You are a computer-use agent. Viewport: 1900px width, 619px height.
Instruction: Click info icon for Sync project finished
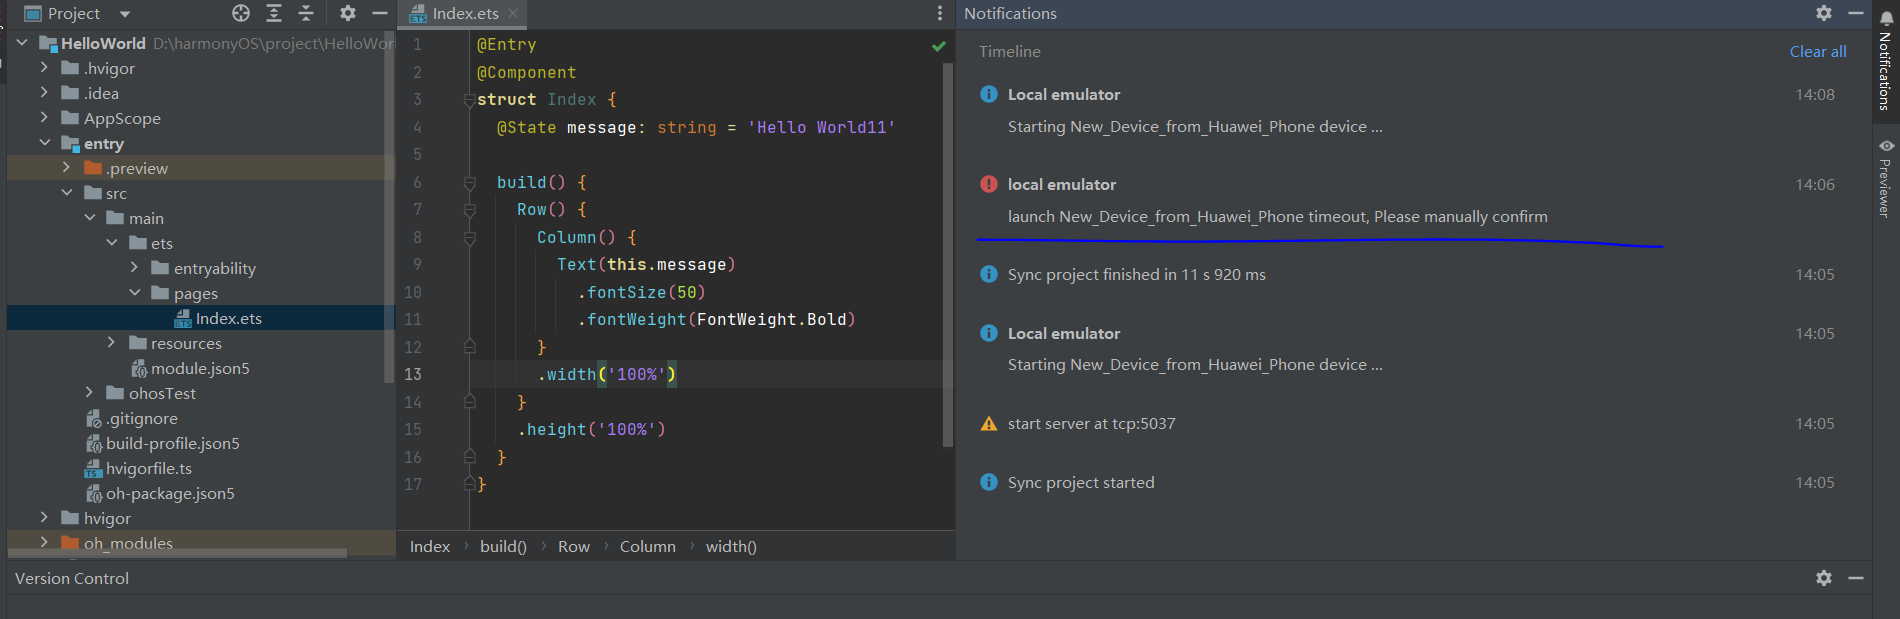(x=989, y=274)
